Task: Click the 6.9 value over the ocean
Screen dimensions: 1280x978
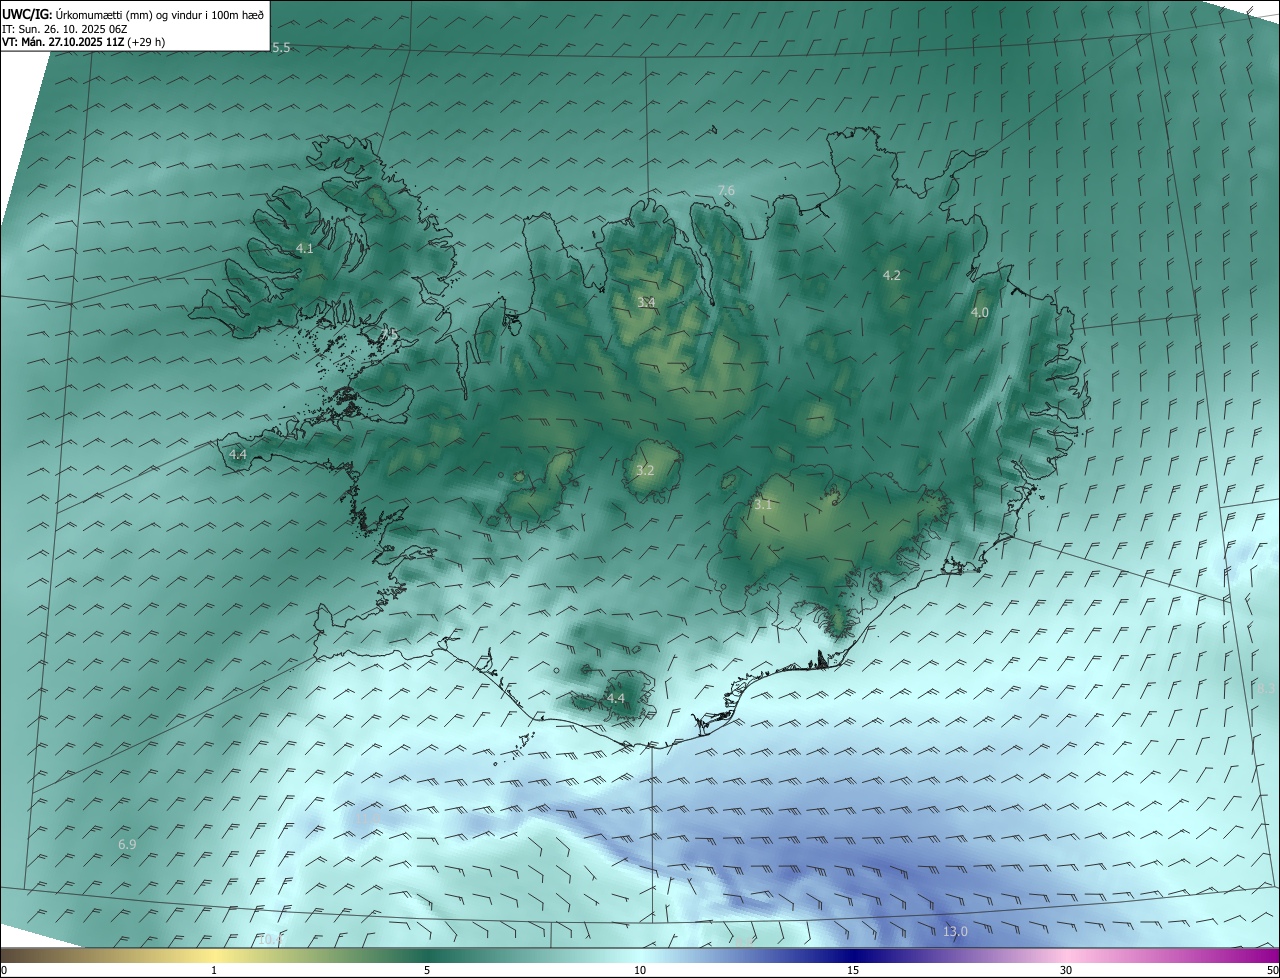Action: point(127,845)
